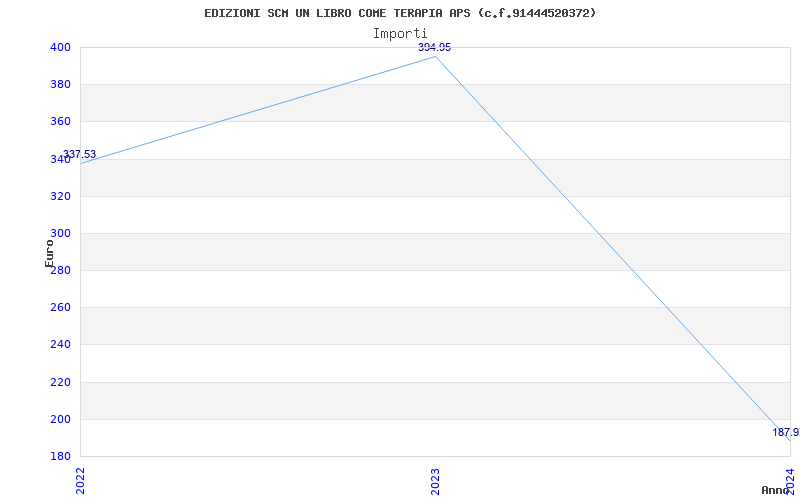Click the 394.95 data label
This screenshot has height=500, width=800.
tap(434, 47)
